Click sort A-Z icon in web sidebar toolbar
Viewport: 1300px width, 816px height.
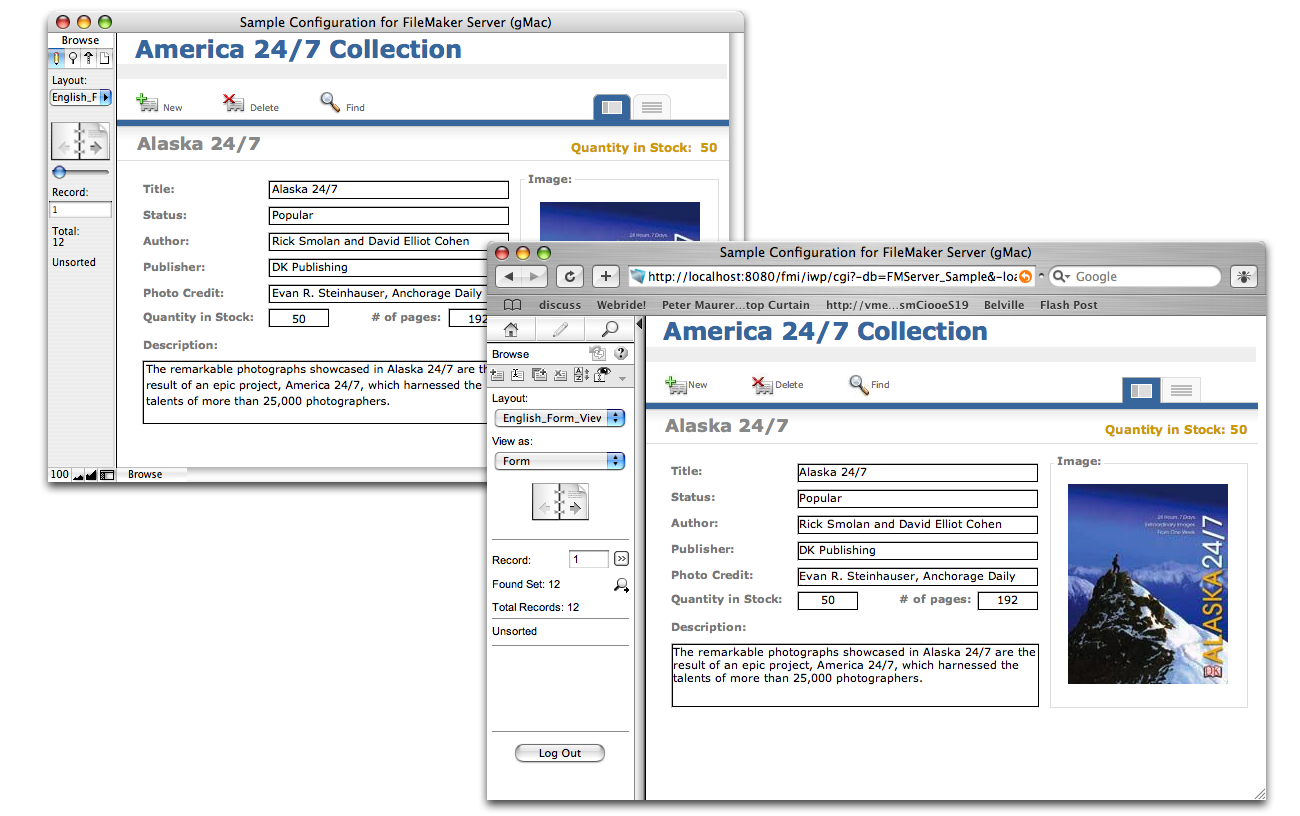tap(581, 375)
